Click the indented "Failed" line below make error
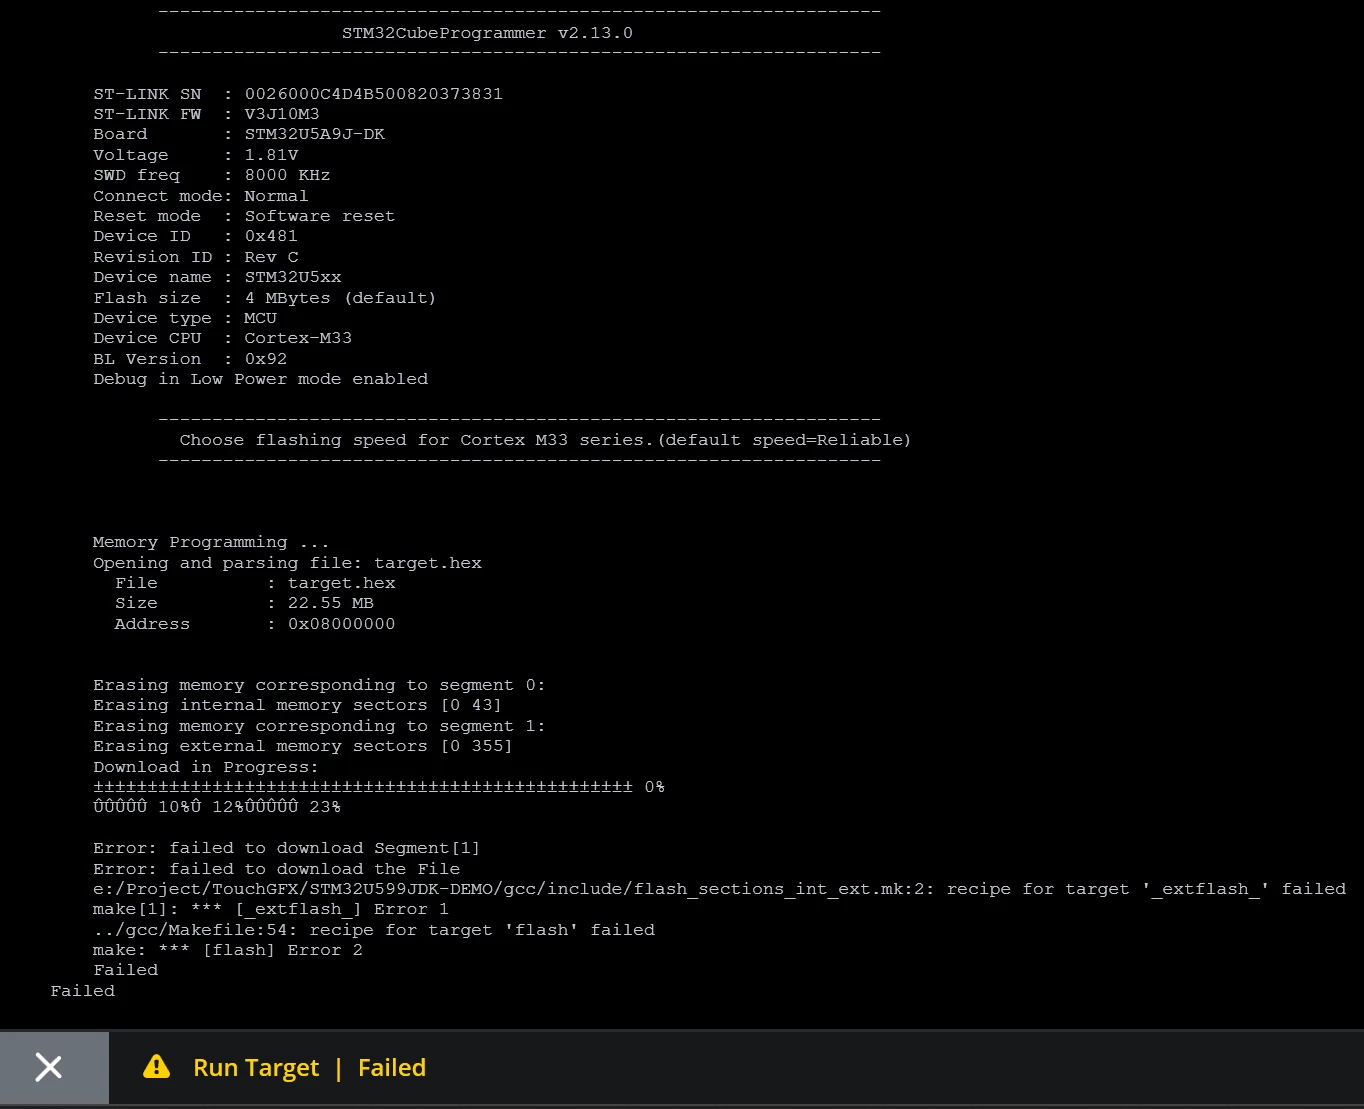Screen dimensions: 1364x1109 pyautogui.click(x=126, y=970)
